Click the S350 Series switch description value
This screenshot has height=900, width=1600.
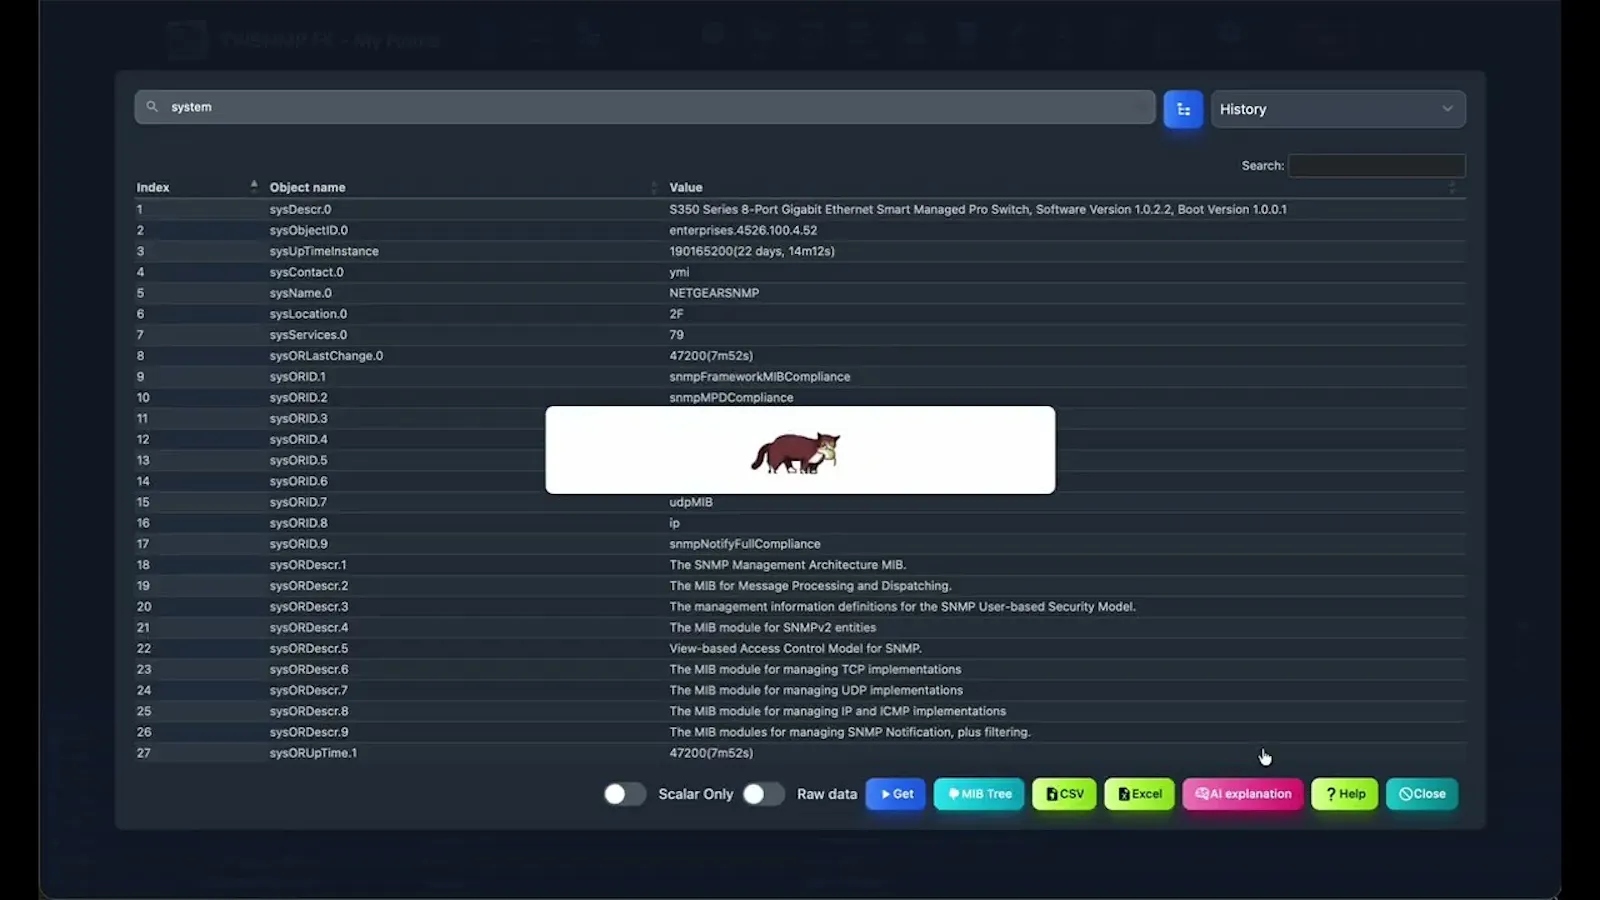[x=978, y=209]
